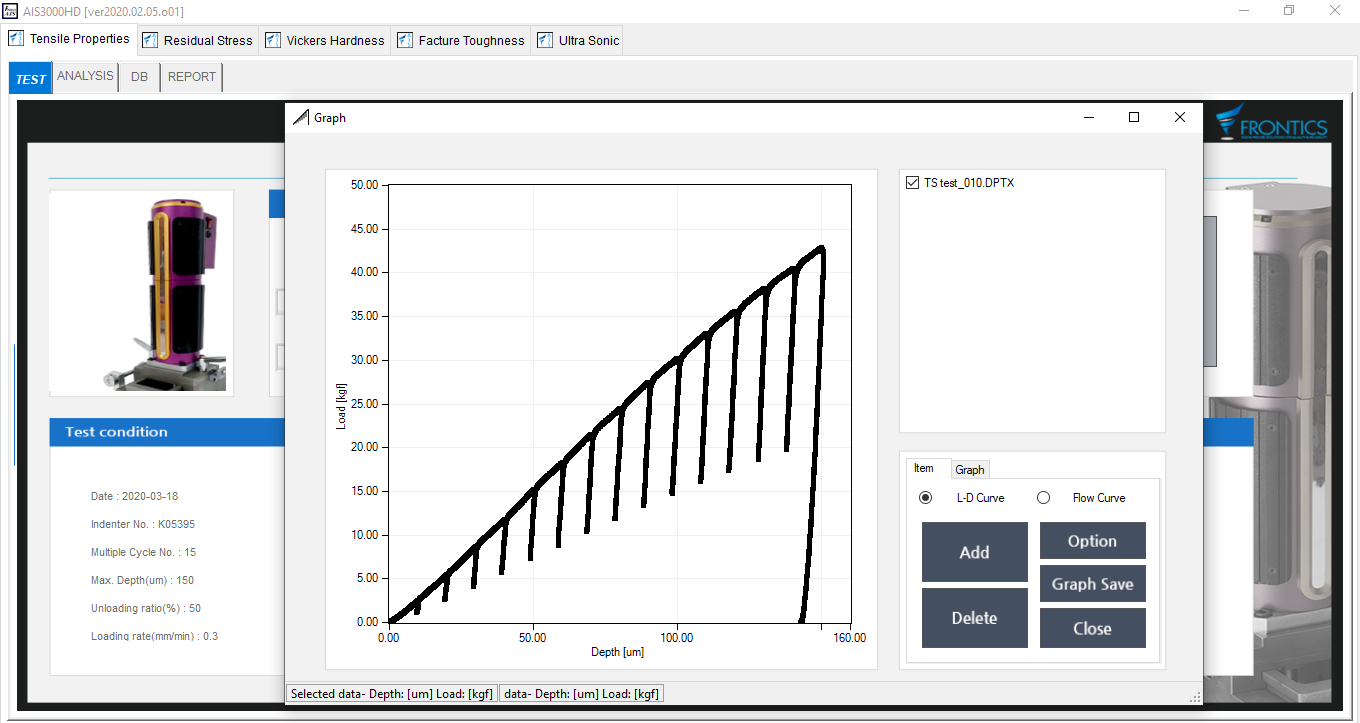The height and width of the screenshot is (723, 1360).
Task: Click the FRONTICS logo
Action: click(x=1270, y=126)
